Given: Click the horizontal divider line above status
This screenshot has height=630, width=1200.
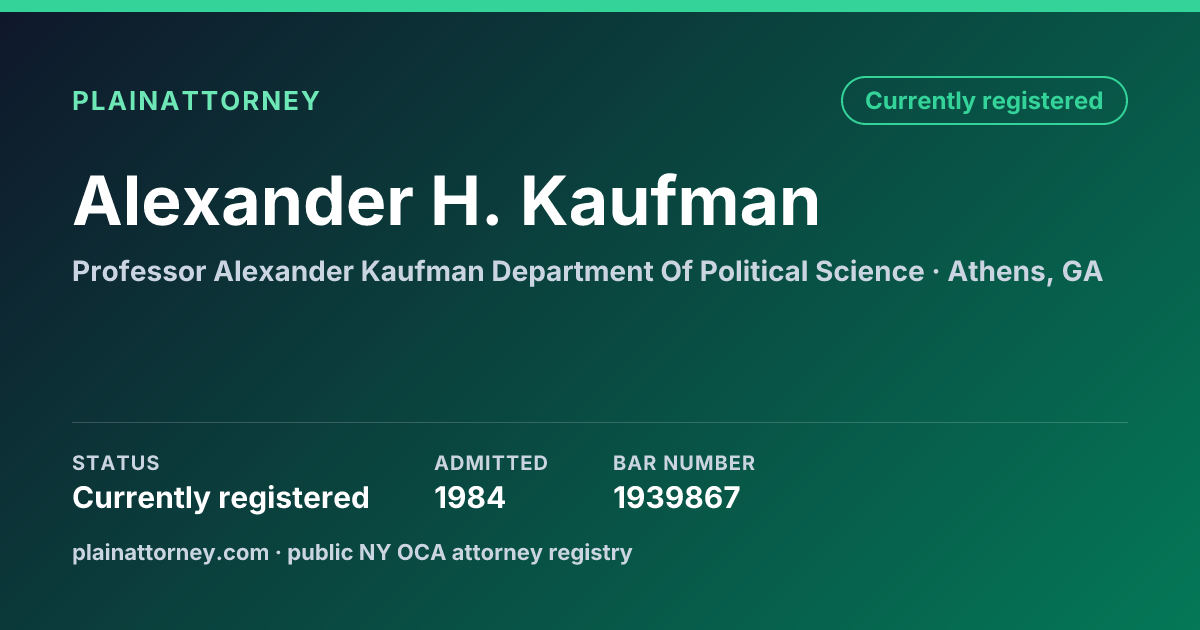Looking at the screenshot, I should click(x=600, y=422).
